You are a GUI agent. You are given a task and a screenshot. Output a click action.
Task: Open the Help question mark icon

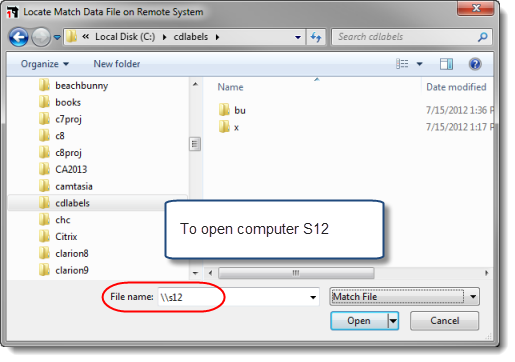click(475, 64)
